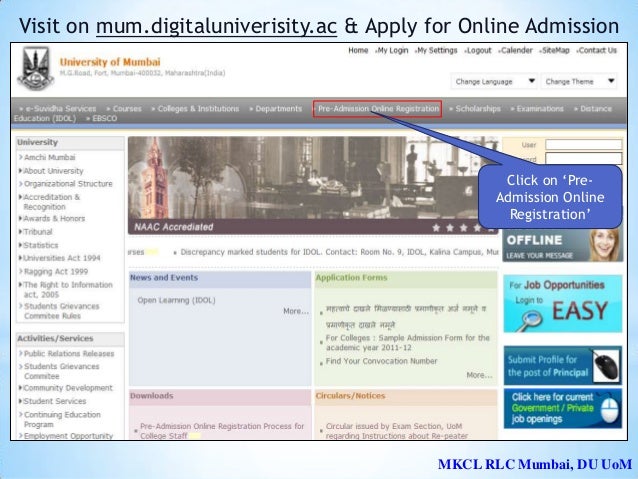Click the scrolling Discrepancy marked students notice
The width and height of the screenshot is (638, 479).
click(339, 252)
